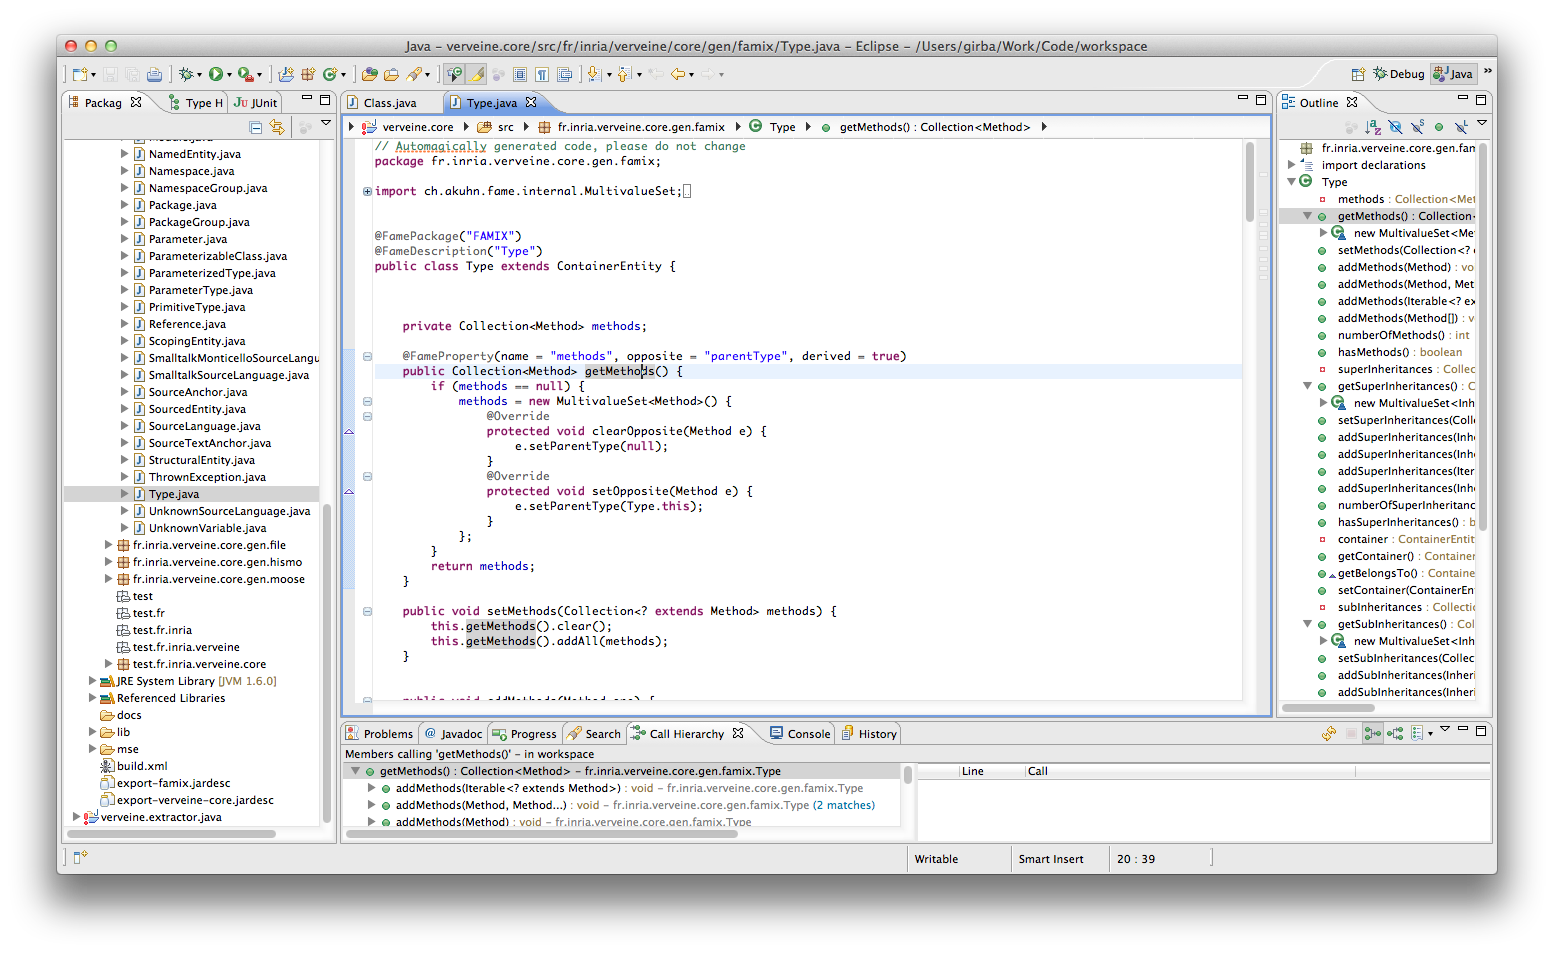This screenshot has width=1554, height=953.
Task: Click the Open Perspective icon
Action: 1358,74
